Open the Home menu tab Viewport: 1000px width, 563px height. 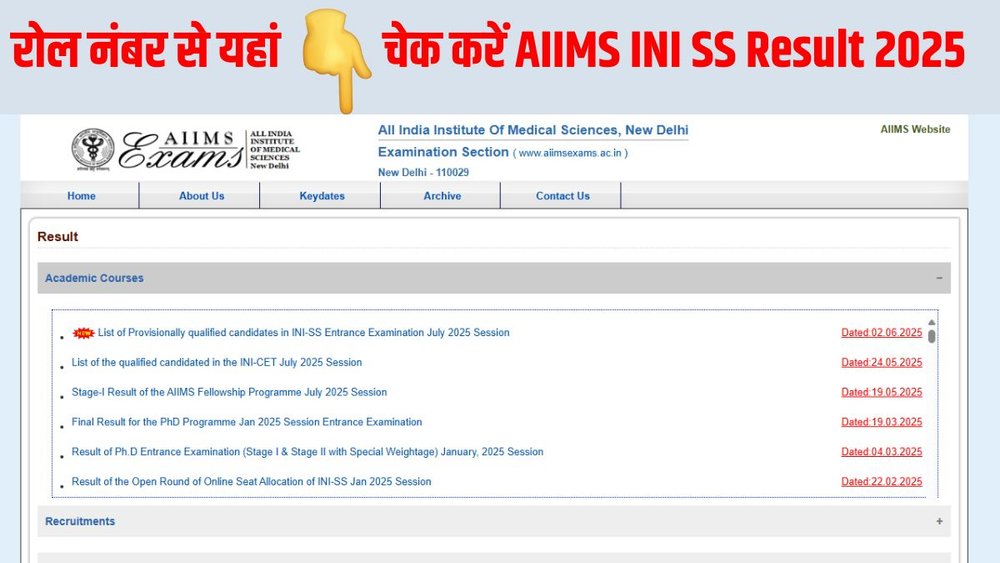tap(81, 196)
